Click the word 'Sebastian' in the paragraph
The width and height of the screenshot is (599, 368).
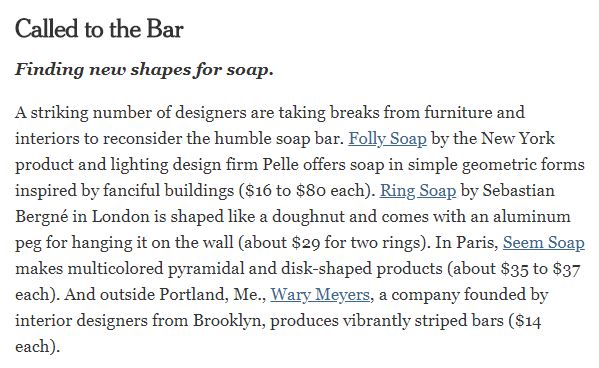(519, 191)
